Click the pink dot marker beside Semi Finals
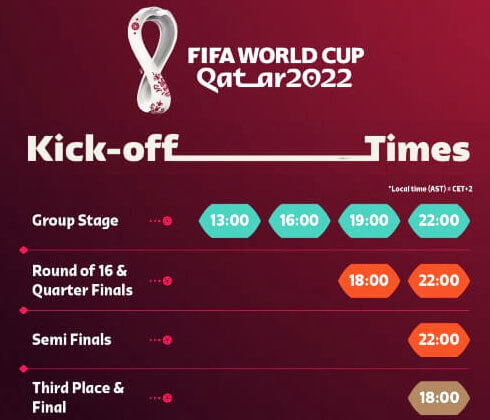 pos(167,340)
